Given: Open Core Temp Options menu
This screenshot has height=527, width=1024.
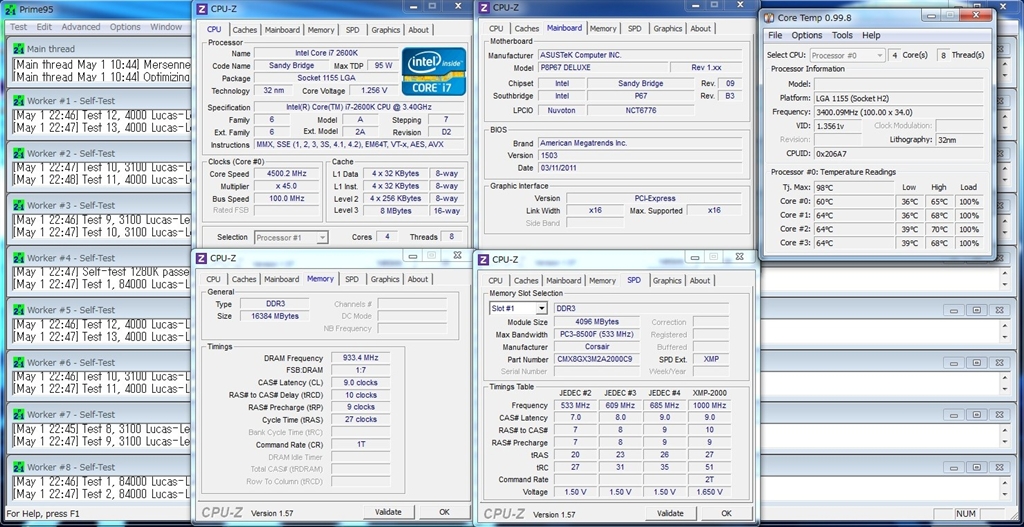Looking at the screenshot, I should tap(807, 35).
